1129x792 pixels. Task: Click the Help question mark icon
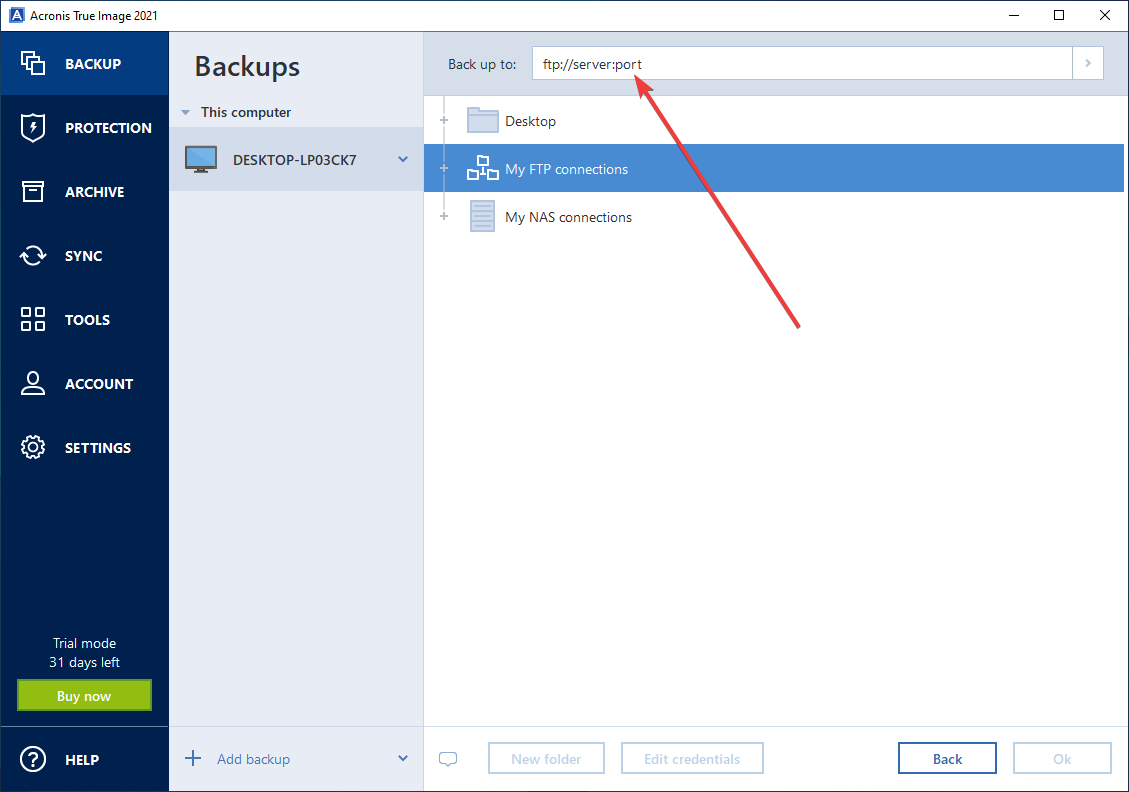(33, 759)
